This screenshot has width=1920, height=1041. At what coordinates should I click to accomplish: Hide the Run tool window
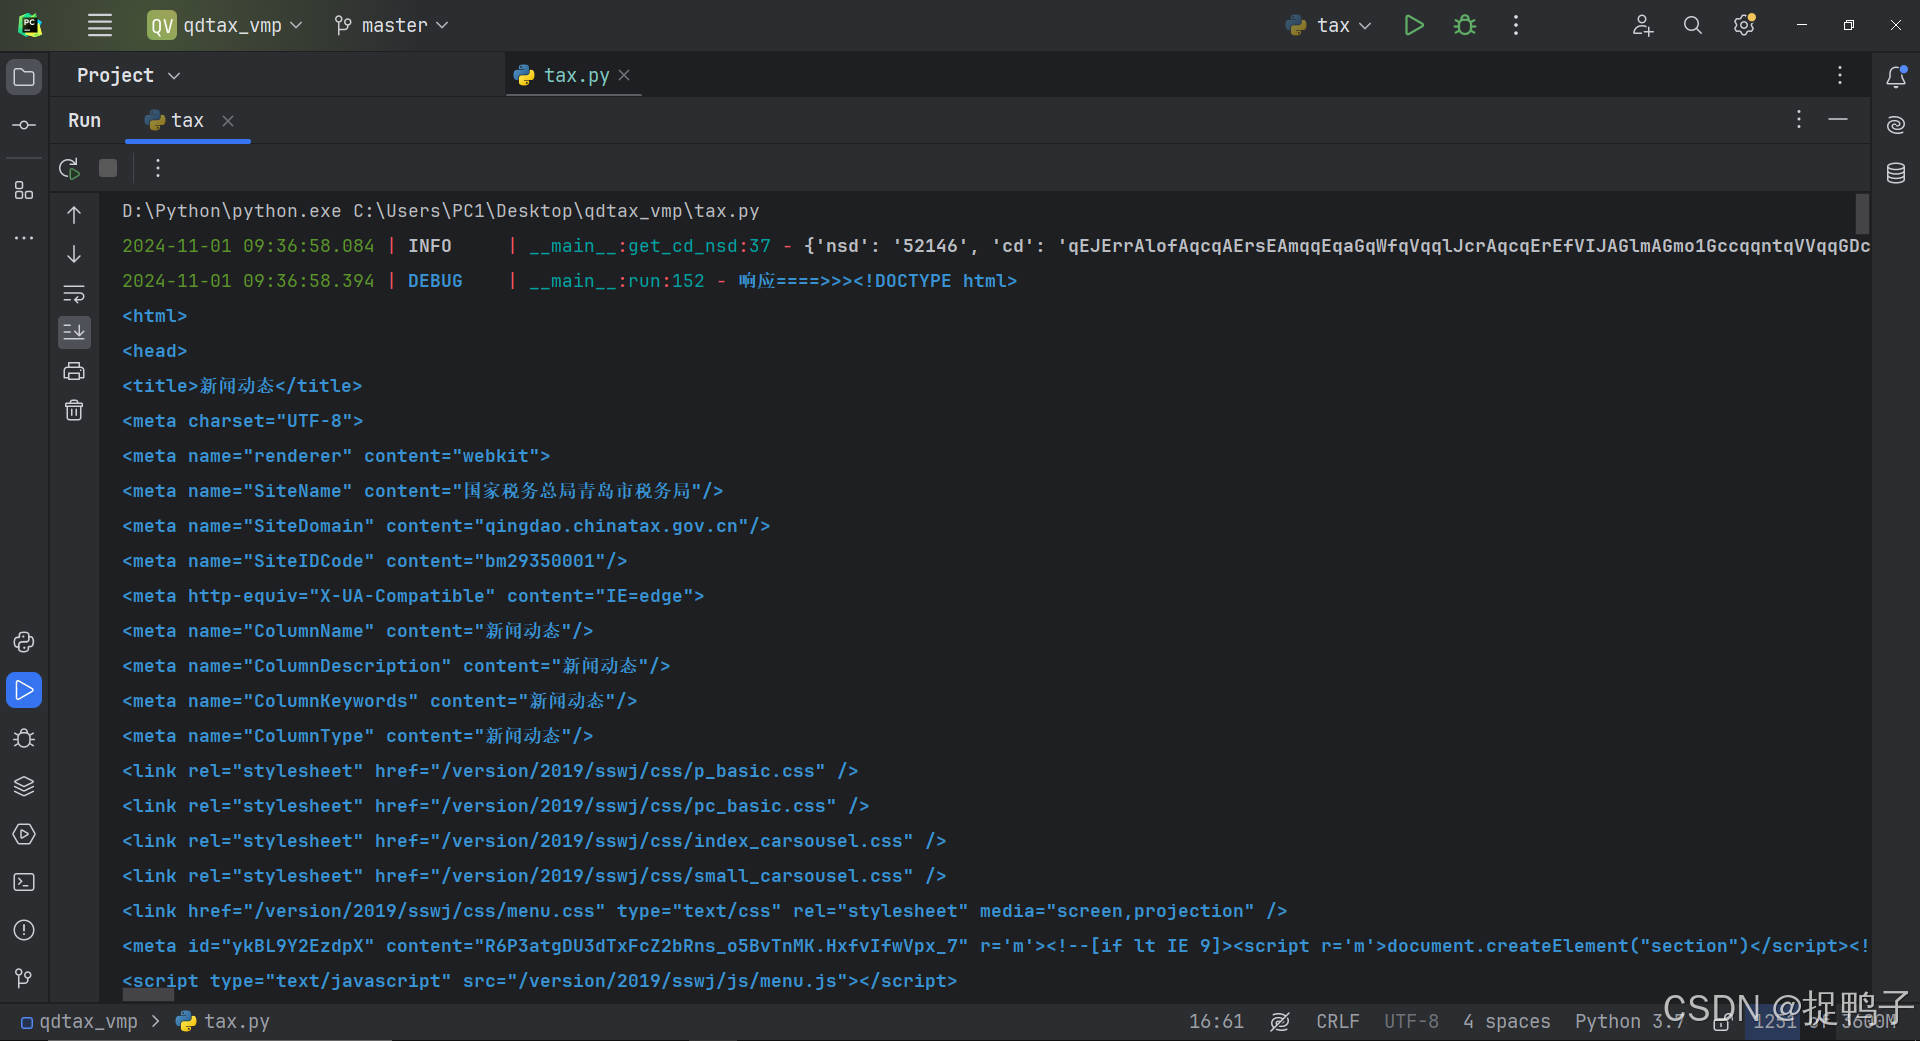click(1838, 120)
